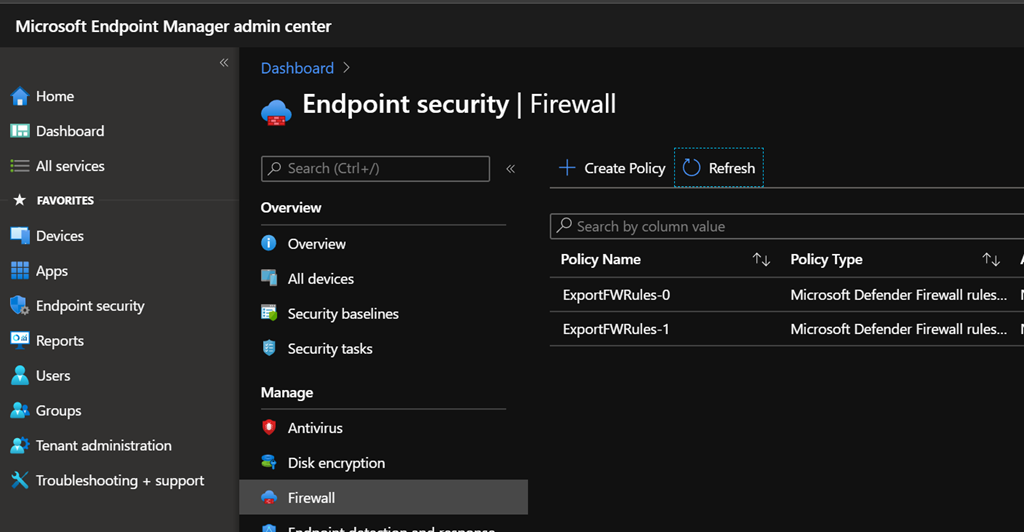This screenshot has width=1024, height=532.
Task: Open the Apps grid icon
Action: 20,271
